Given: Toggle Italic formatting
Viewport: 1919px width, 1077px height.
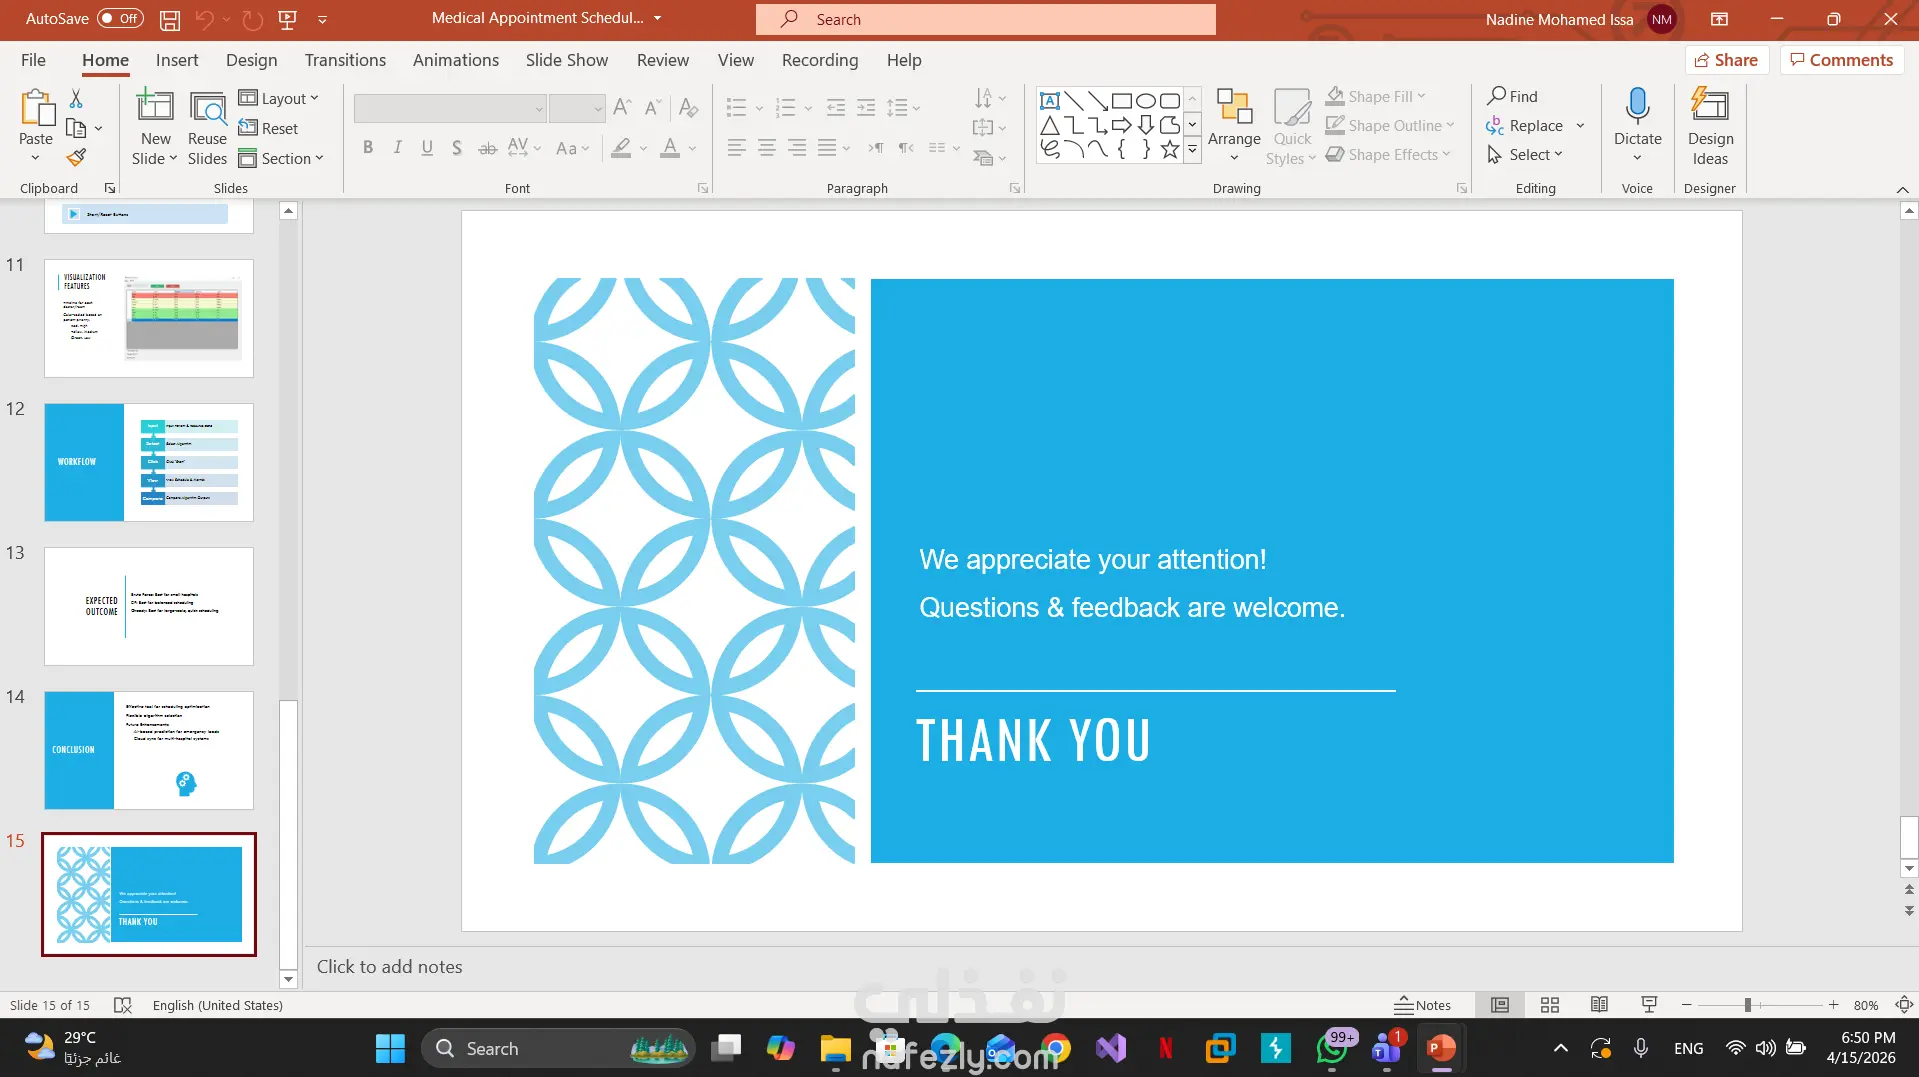Looking at the screenshot, I should (x=397, y=148).
